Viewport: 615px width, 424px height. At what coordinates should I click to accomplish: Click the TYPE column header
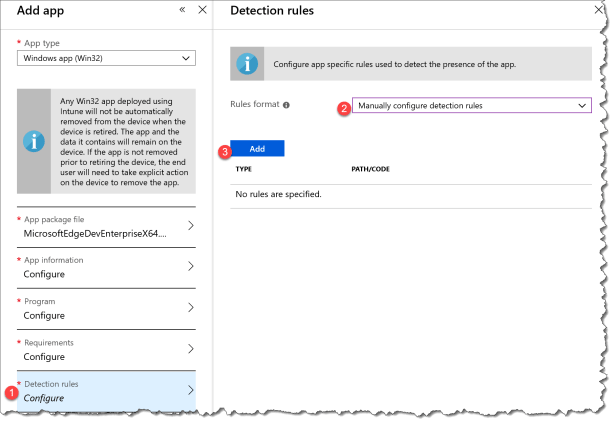pos(243,169)
